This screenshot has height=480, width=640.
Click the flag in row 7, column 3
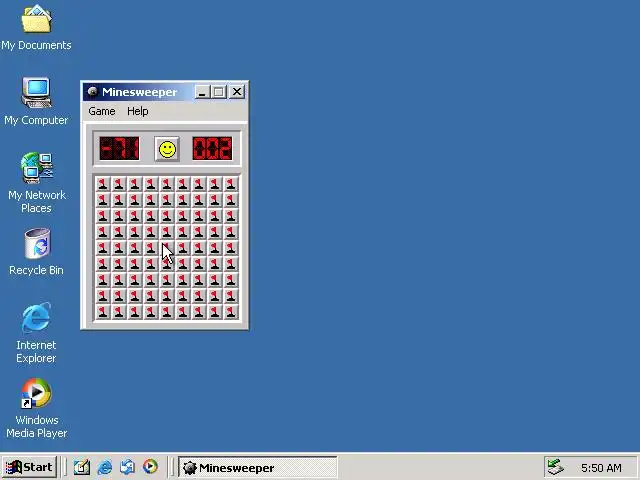pyautogui.click(x=135, y=280)
